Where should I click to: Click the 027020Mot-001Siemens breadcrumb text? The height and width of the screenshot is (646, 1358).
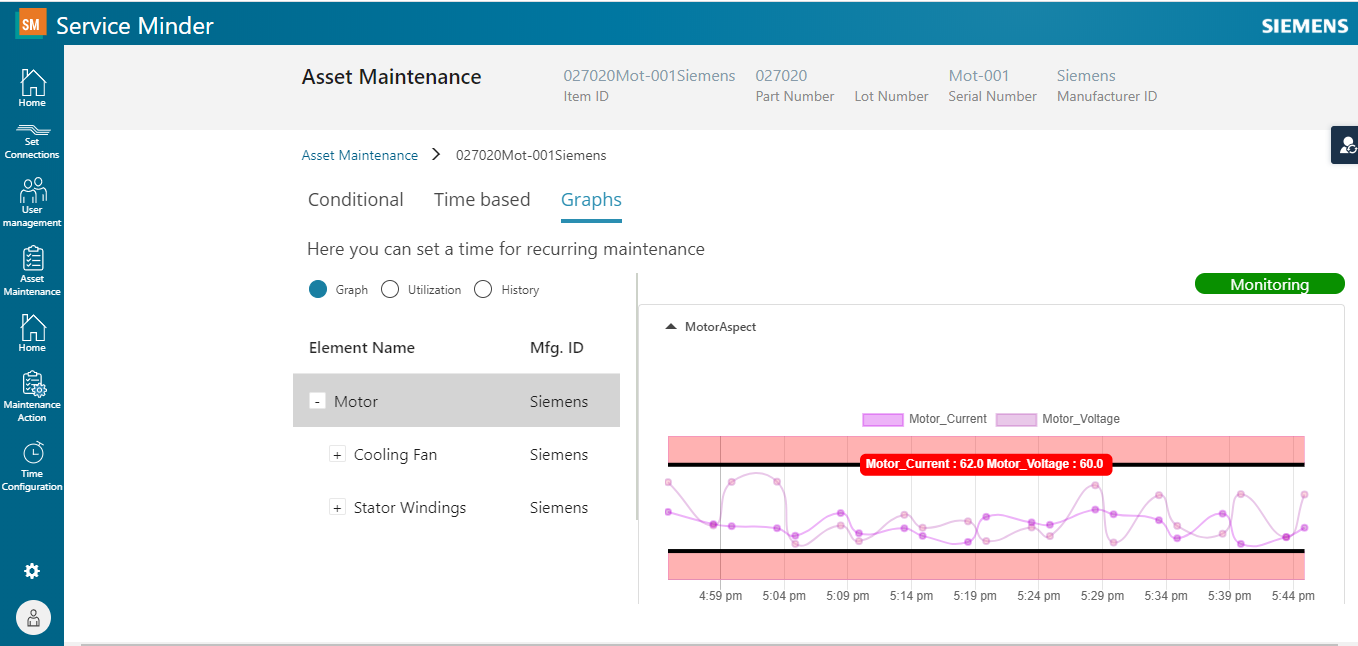(x=531, y=155)
